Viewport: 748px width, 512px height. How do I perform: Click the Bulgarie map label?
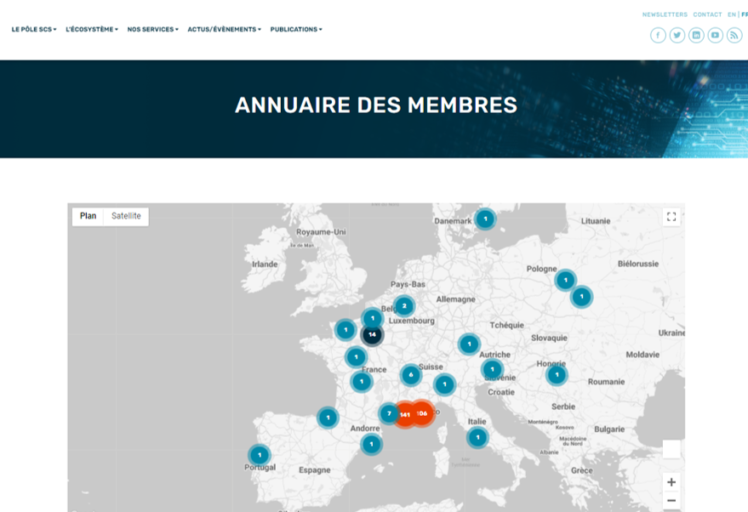(609, 429)
